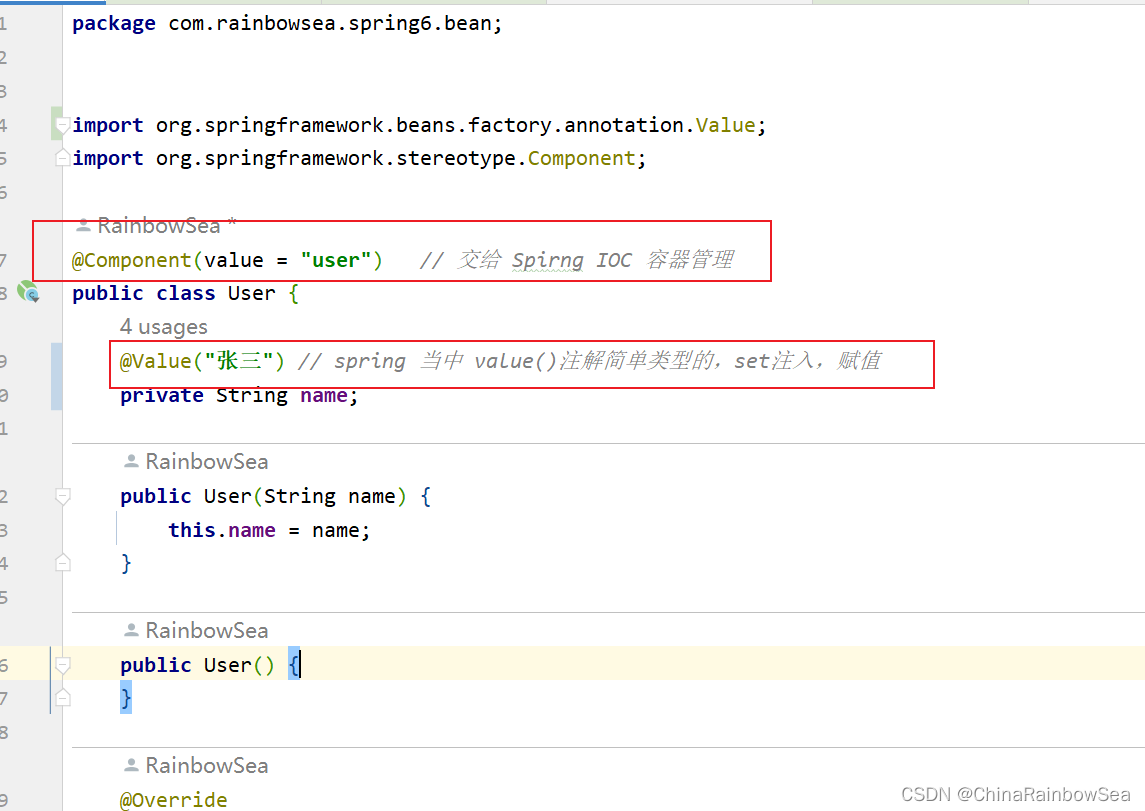Click the author icon above the parameterized User constructor
The image size is (1145, 811).
[131, 461]
